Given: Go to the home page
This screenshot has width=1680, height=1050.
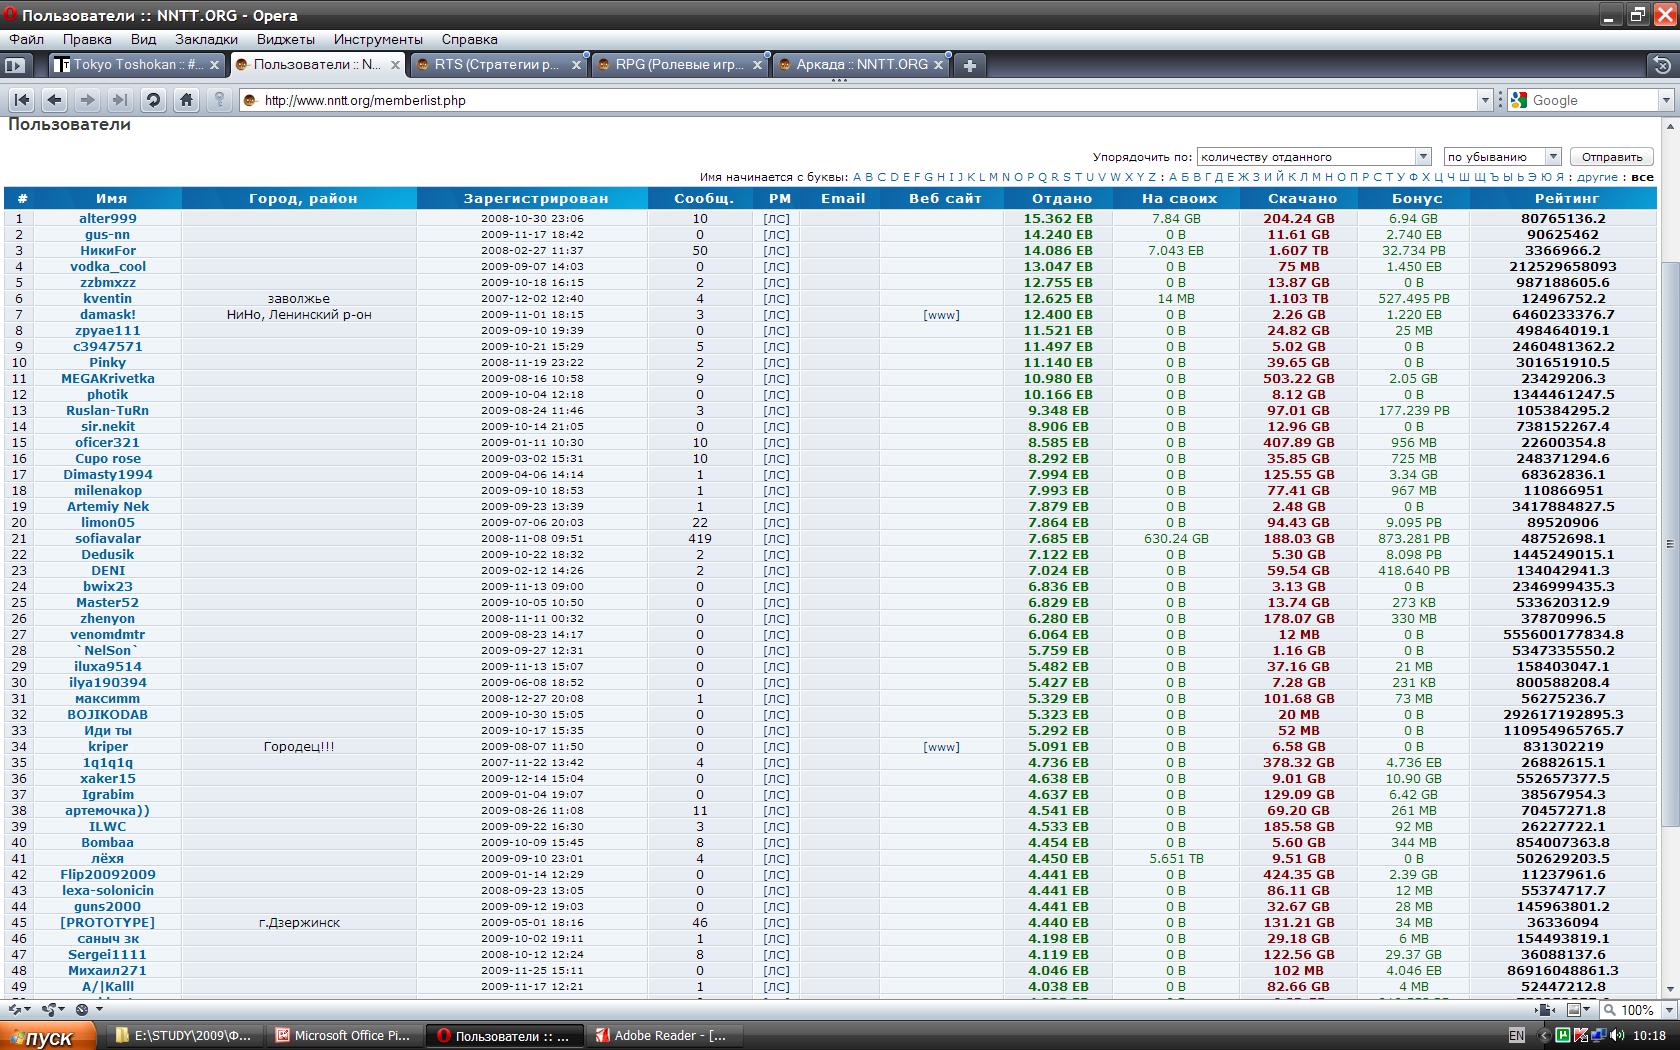Looking at the screenshot, I should 186,100.
